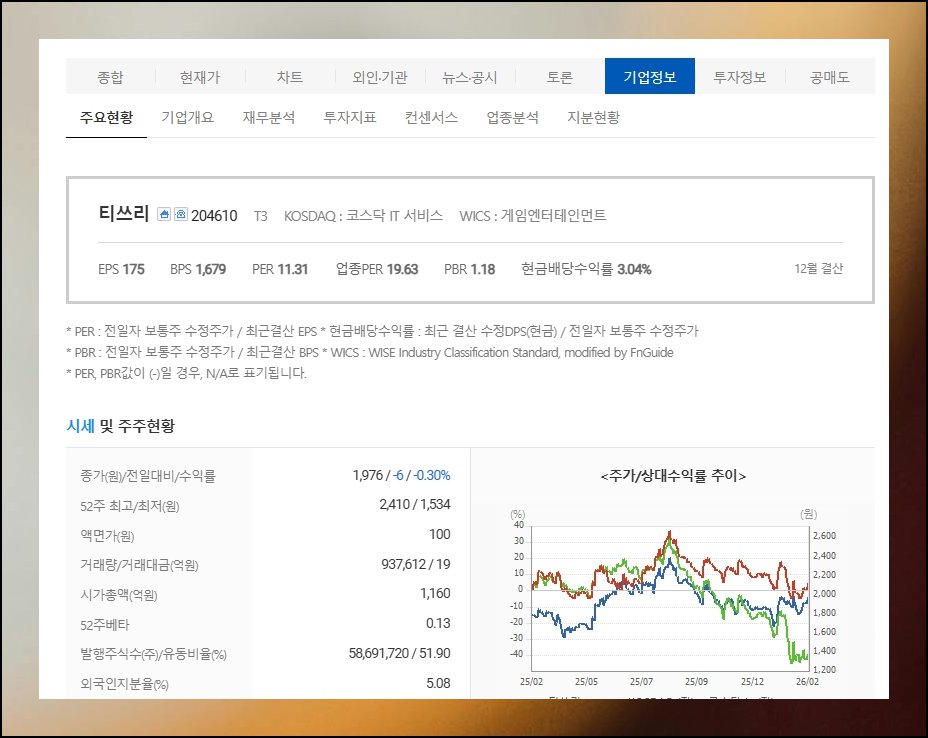Go to the 컨센서스 sub-tab
Screen dimensions: 928x738
[x=431, y=117]
